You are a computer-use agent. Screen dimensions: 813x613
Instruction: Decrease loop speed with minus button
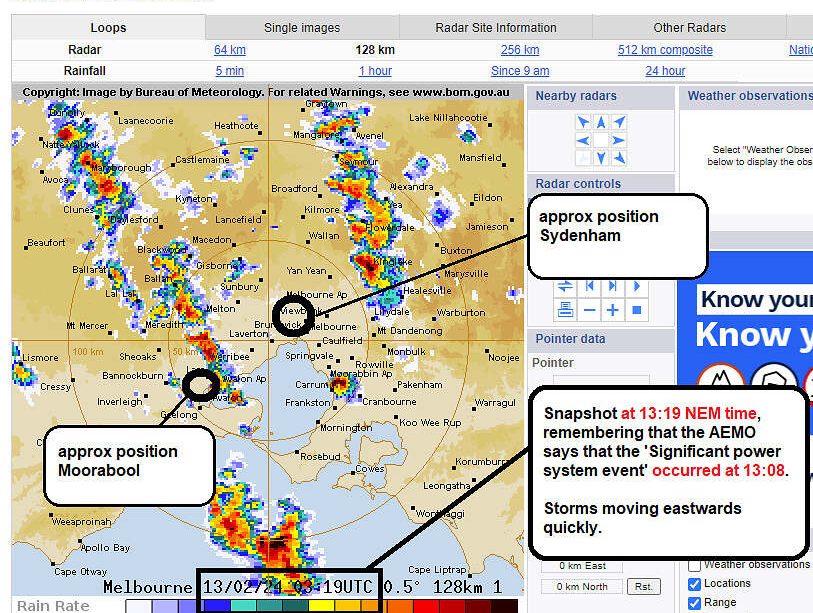[590, 310]
